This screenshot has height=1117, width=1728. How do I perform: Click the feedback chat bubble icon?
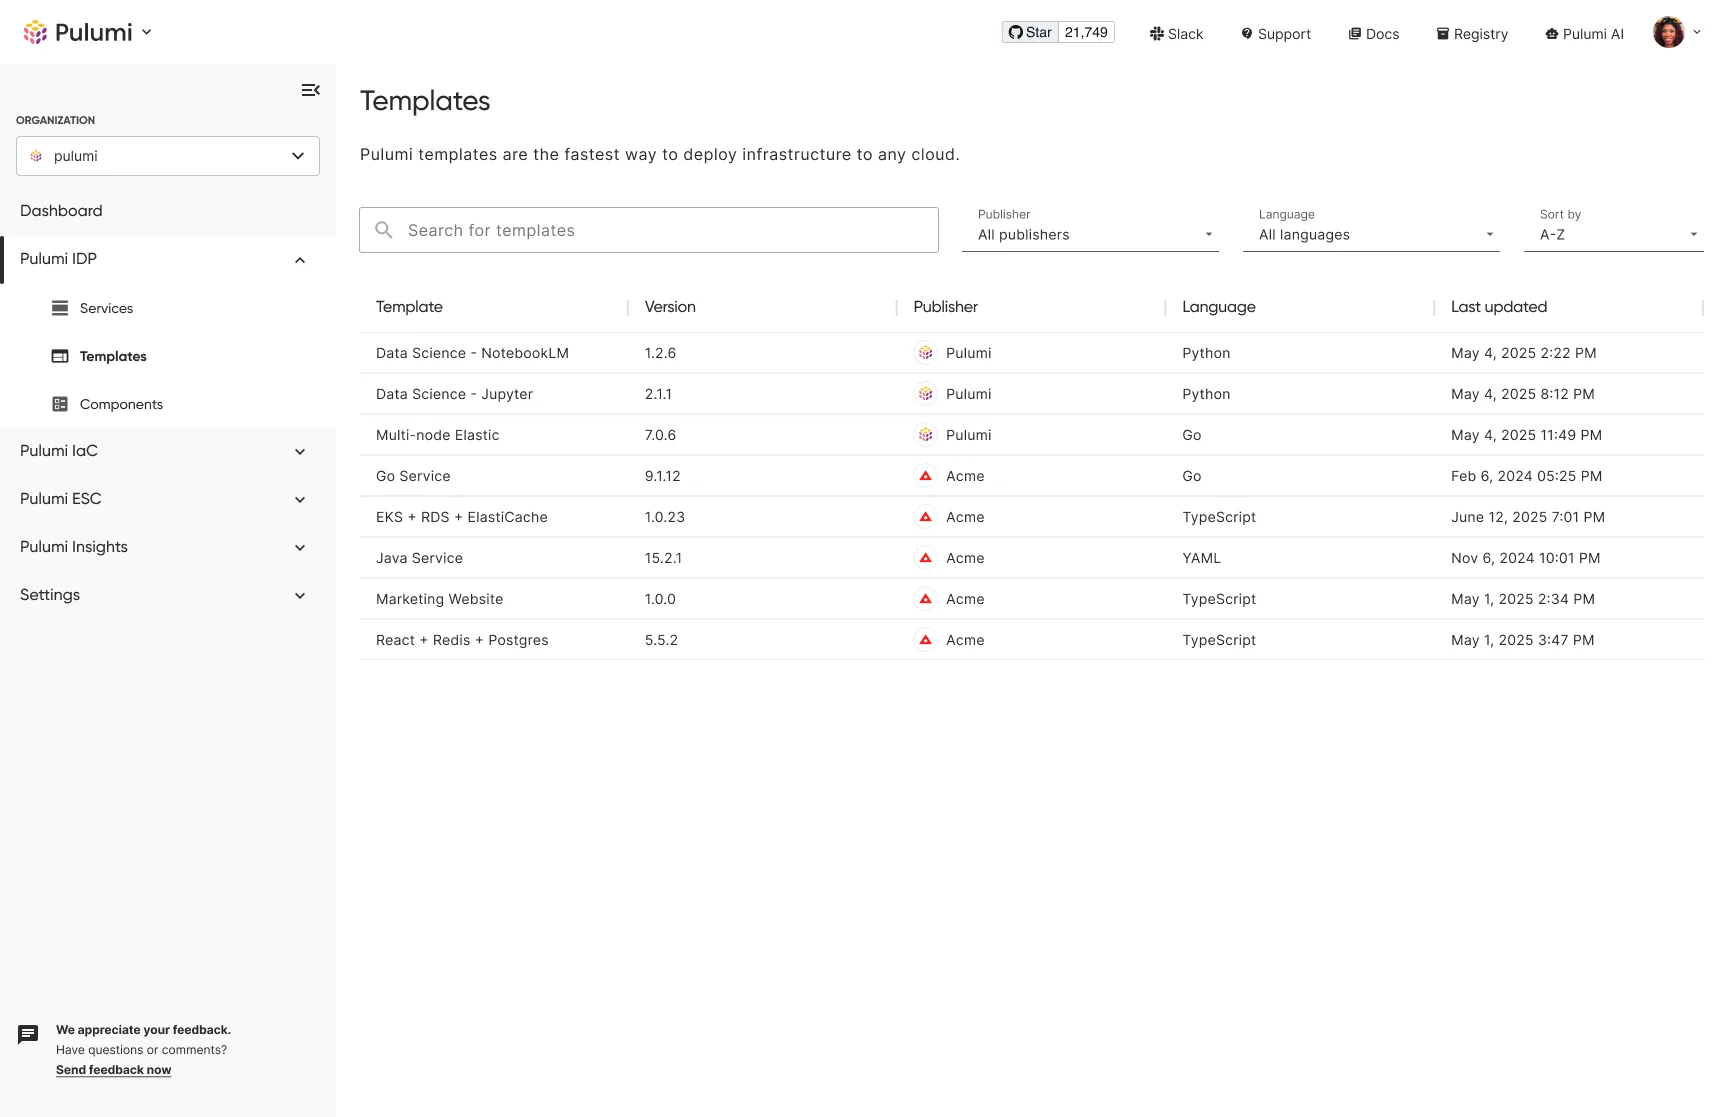[28, 1035]
